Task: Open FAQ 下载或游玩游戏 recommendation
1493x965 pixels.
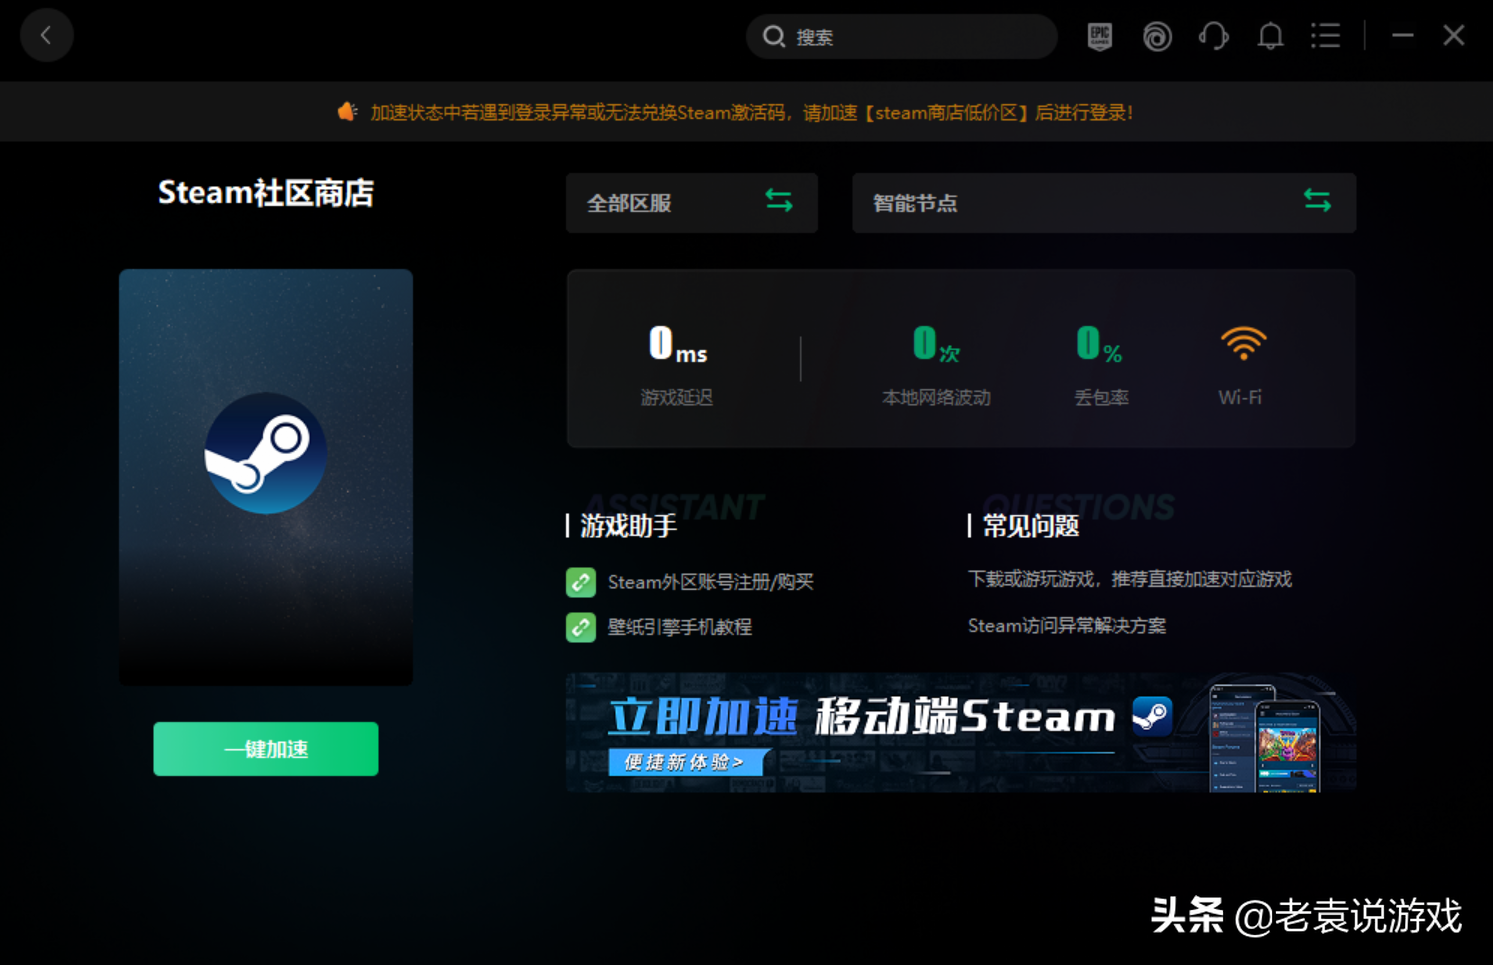Action: 1130,579
